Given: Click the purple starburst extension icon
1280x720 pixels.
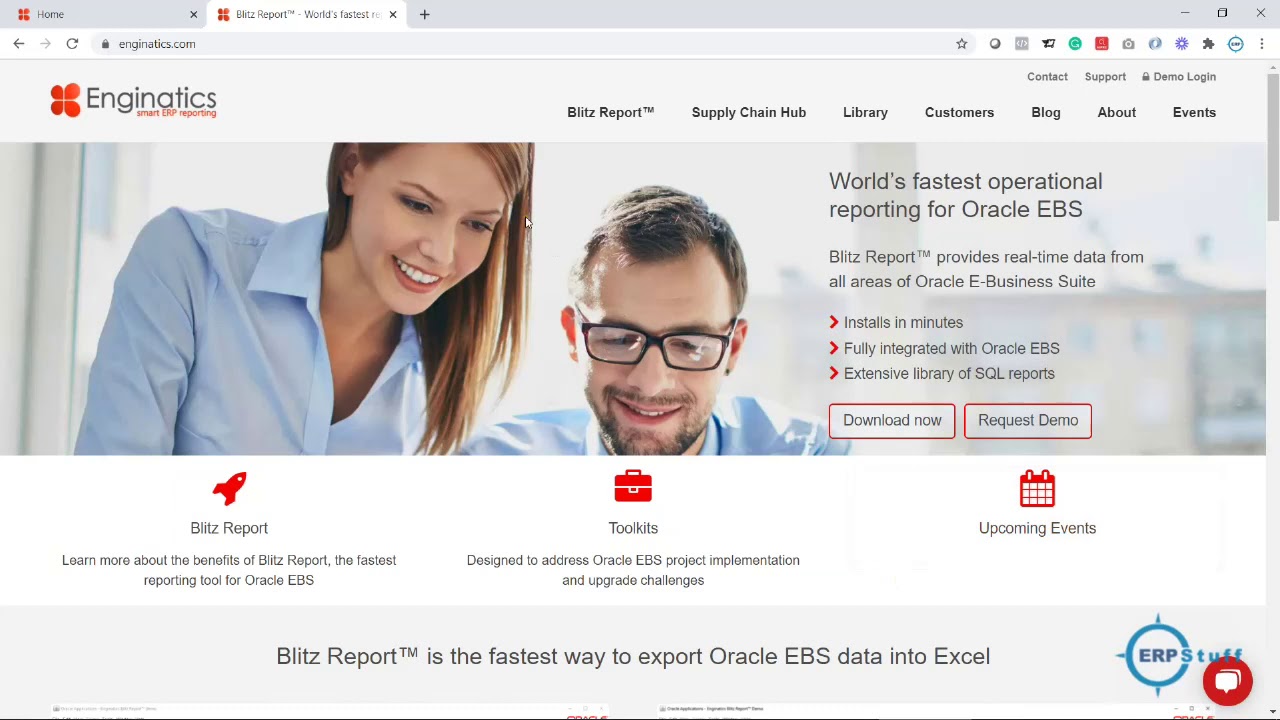Looking at the screenshot, I should [1182, 44].
